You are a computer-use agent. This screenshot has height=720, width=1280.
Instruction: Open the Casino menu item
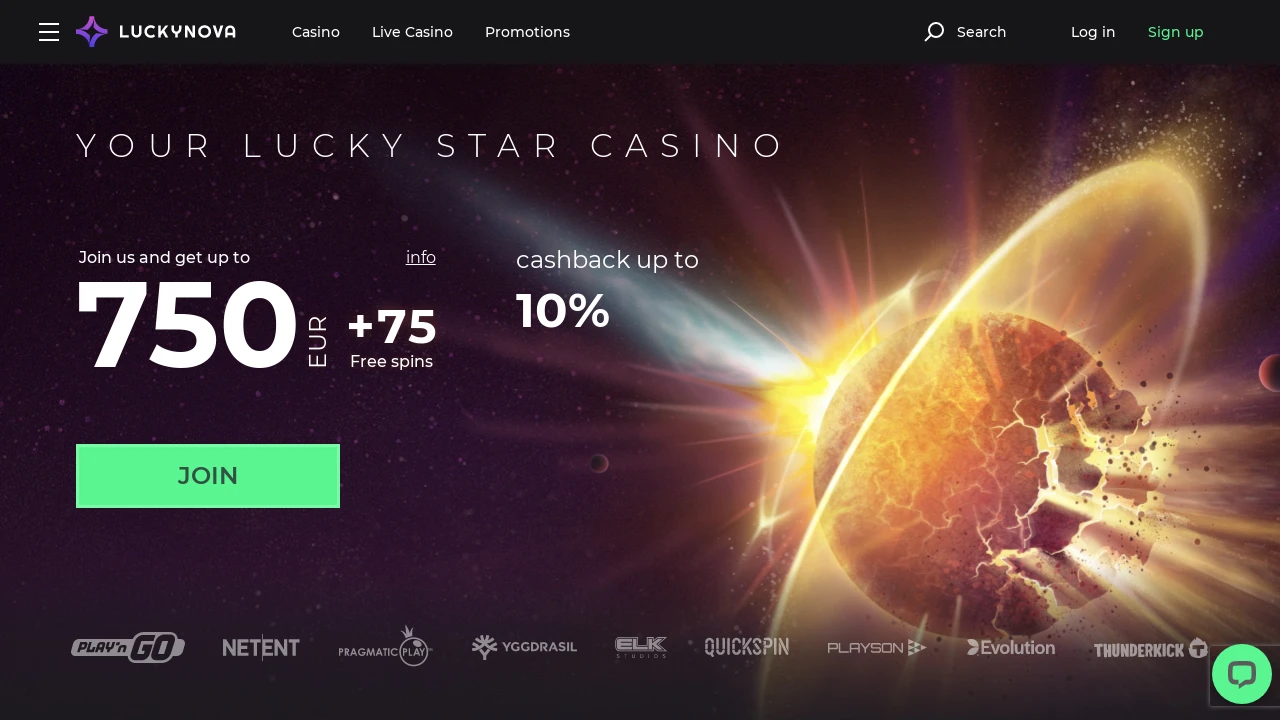tap(316, 32)
